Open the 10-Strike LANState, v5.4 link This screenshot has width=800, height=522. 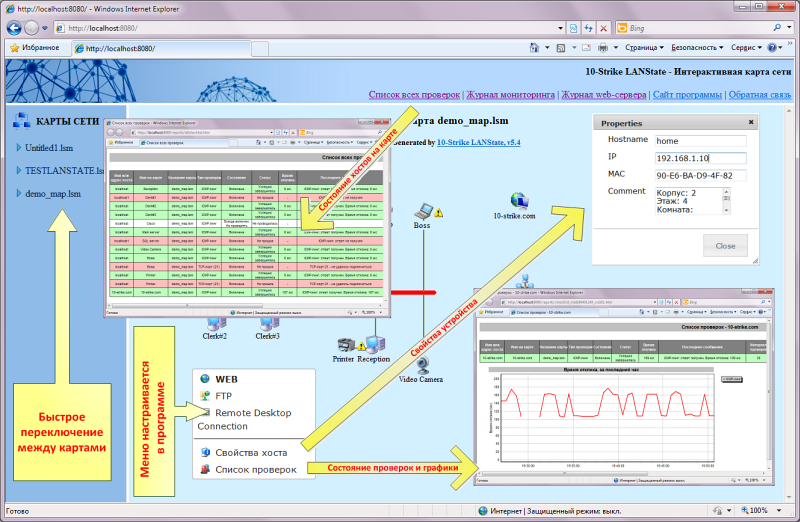point(479,142)
